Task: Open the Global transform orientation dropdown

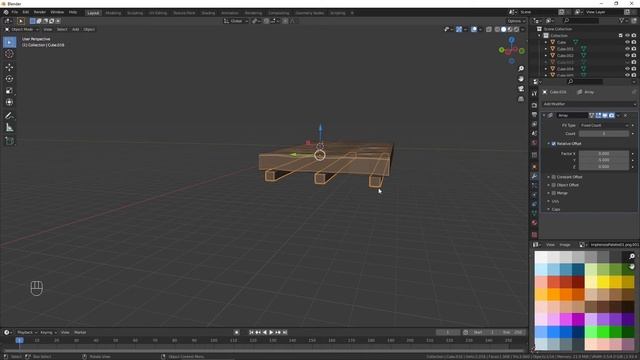Action: tap(236, 21)
